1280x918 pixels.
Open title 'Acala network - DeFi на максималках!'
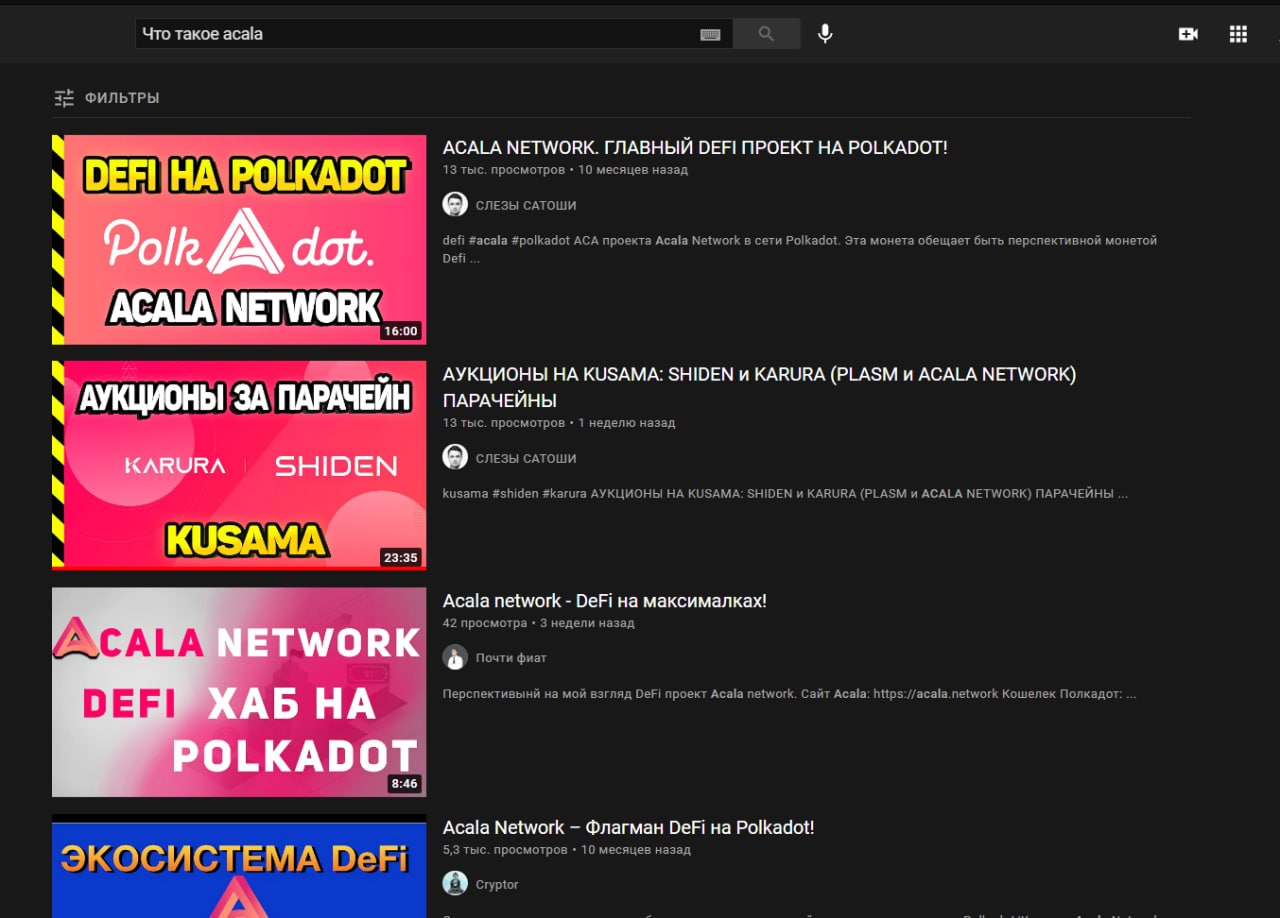pyautogui.click(x=605, y=601)
